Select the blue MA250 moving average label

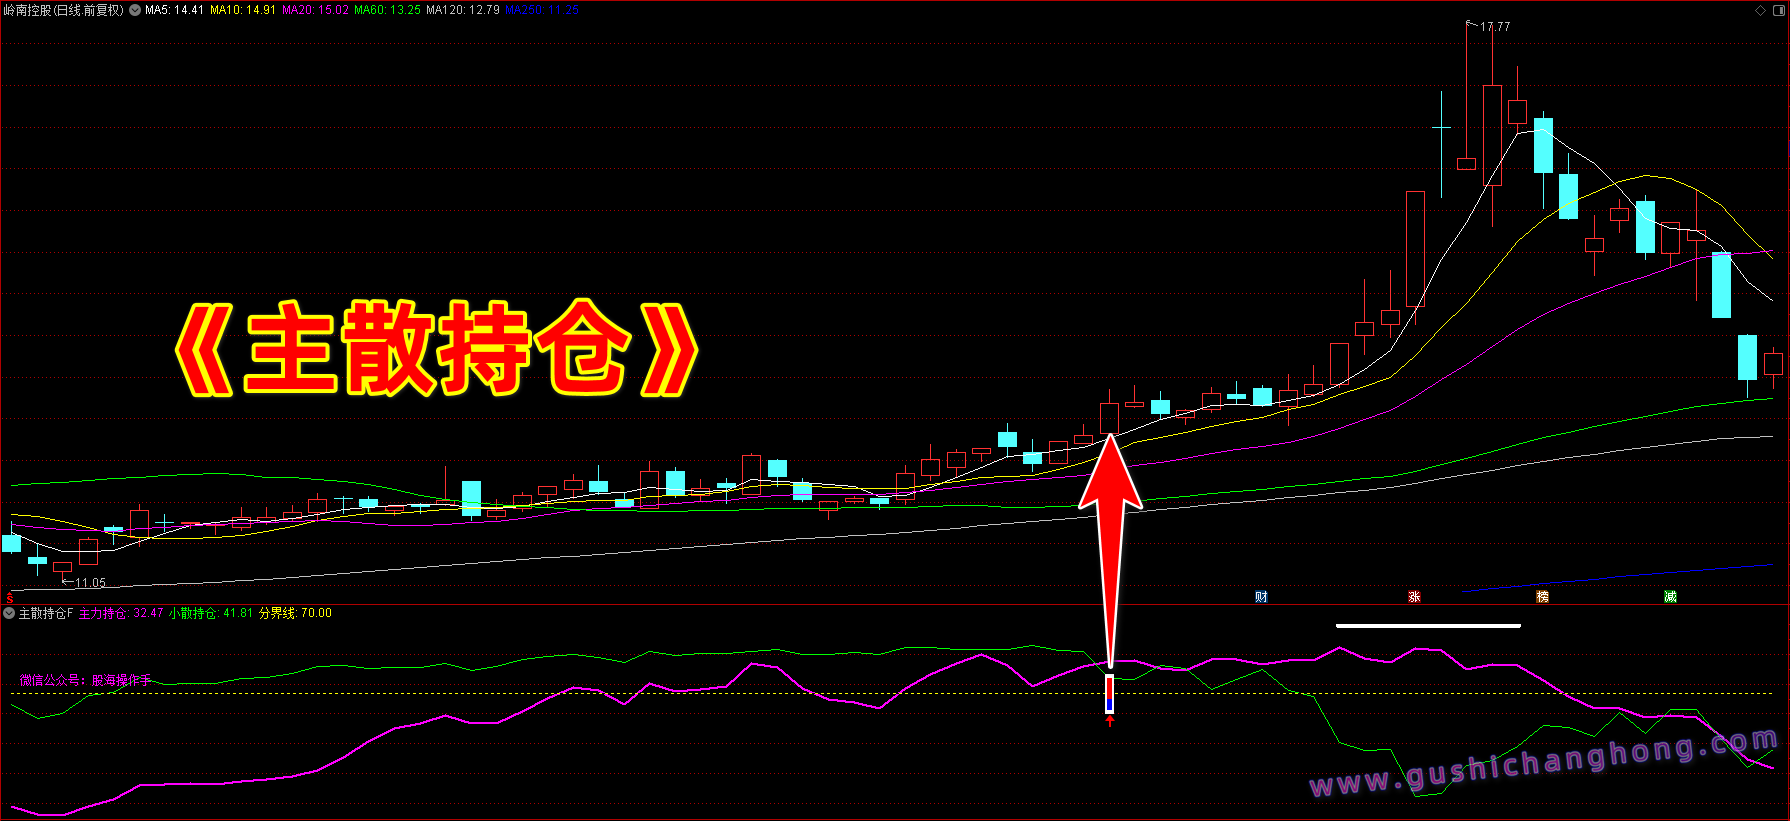coord(541,10)
